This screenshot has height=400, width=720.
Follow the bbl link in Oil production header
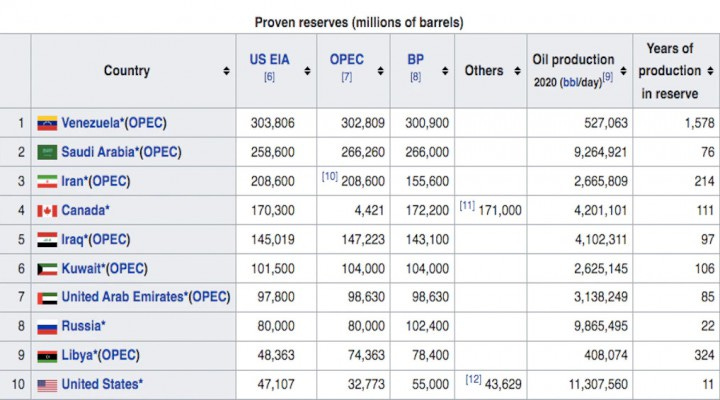click(570, 83)
